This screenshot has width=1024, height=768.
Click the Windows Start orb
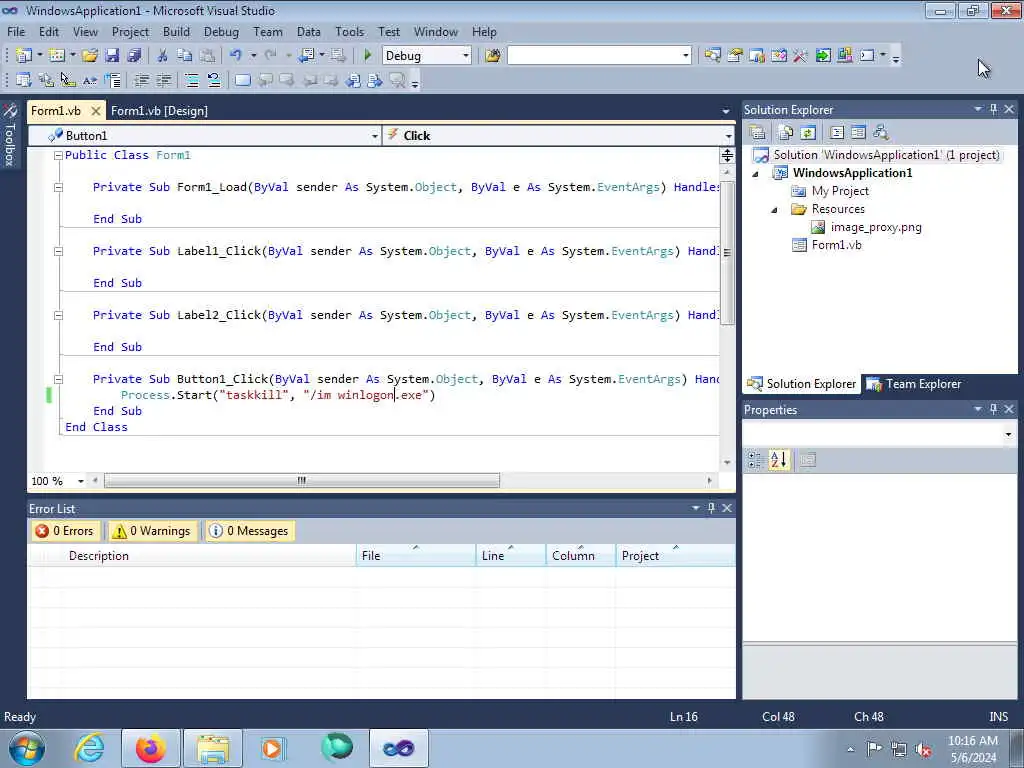click(x=27, y=748)
